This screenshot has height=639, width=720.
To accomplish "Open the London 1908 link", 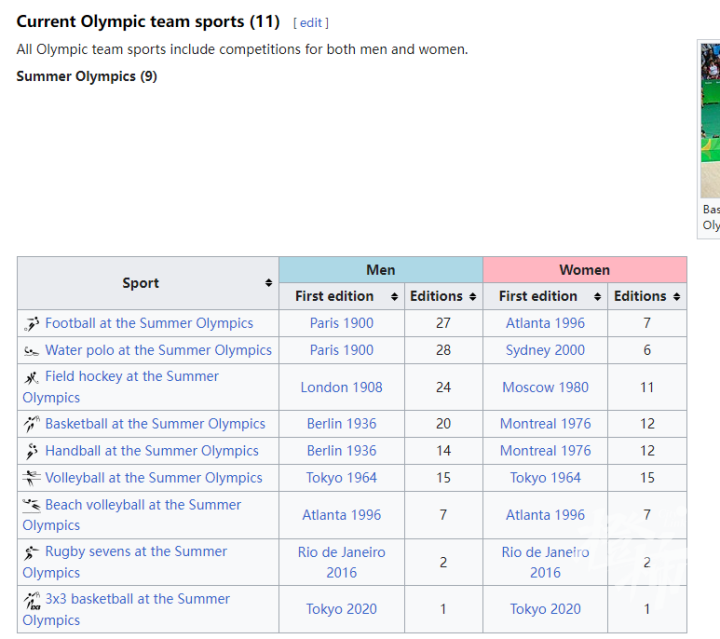I will coord(341,387).
